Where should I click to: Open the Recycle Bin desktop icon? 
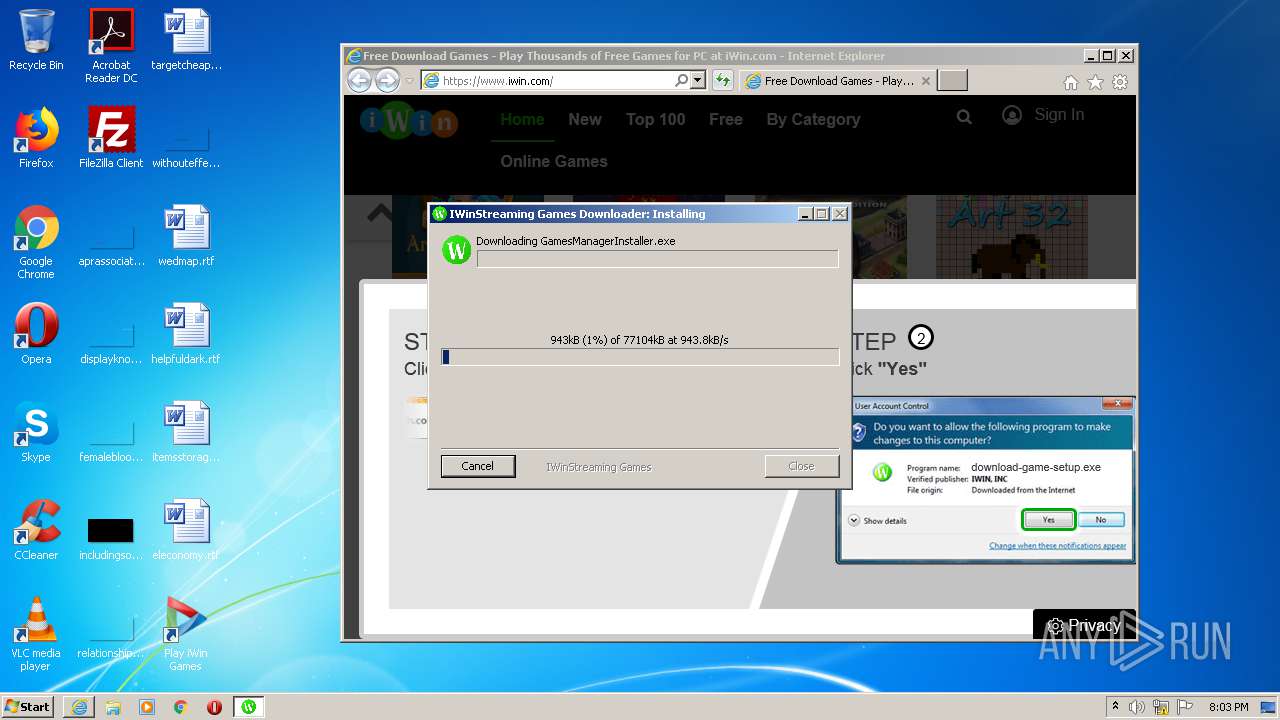tap(36, 40)
